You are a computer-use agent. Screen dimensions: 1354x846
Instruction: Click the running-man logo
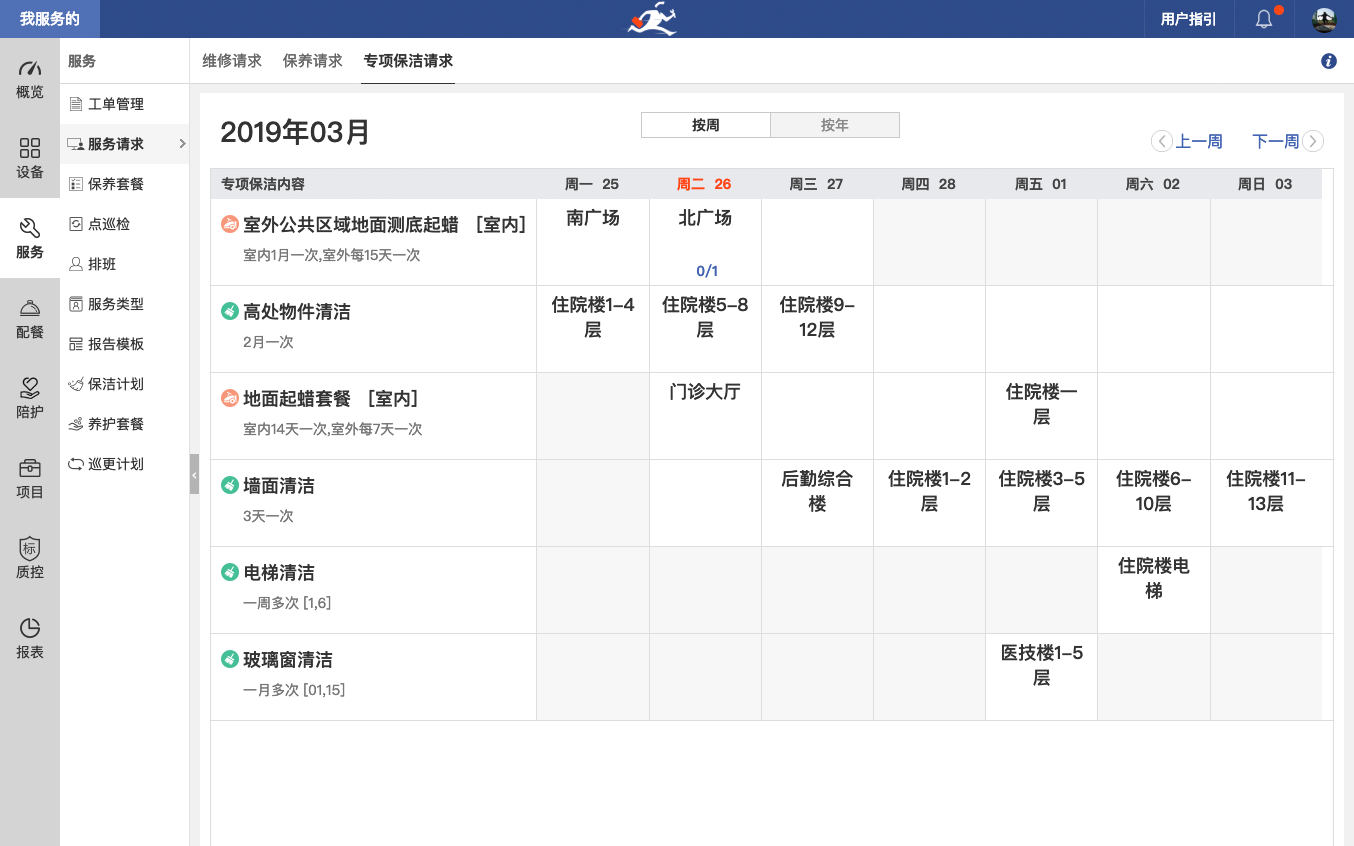click(653, 19)
